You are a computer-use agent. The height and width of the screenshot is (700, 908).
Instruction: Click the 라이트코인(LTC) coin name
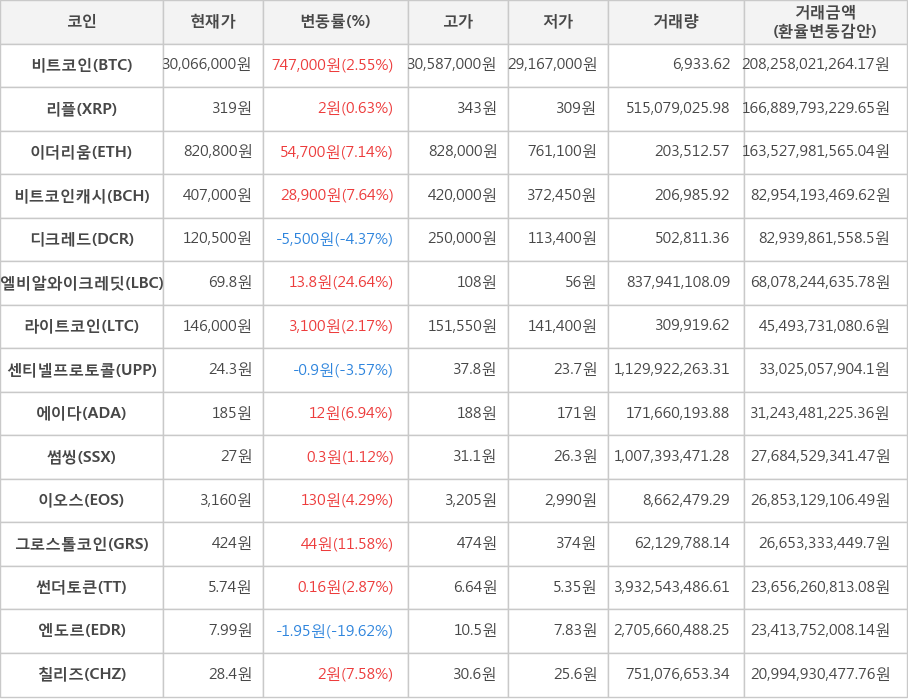(82, 326)
